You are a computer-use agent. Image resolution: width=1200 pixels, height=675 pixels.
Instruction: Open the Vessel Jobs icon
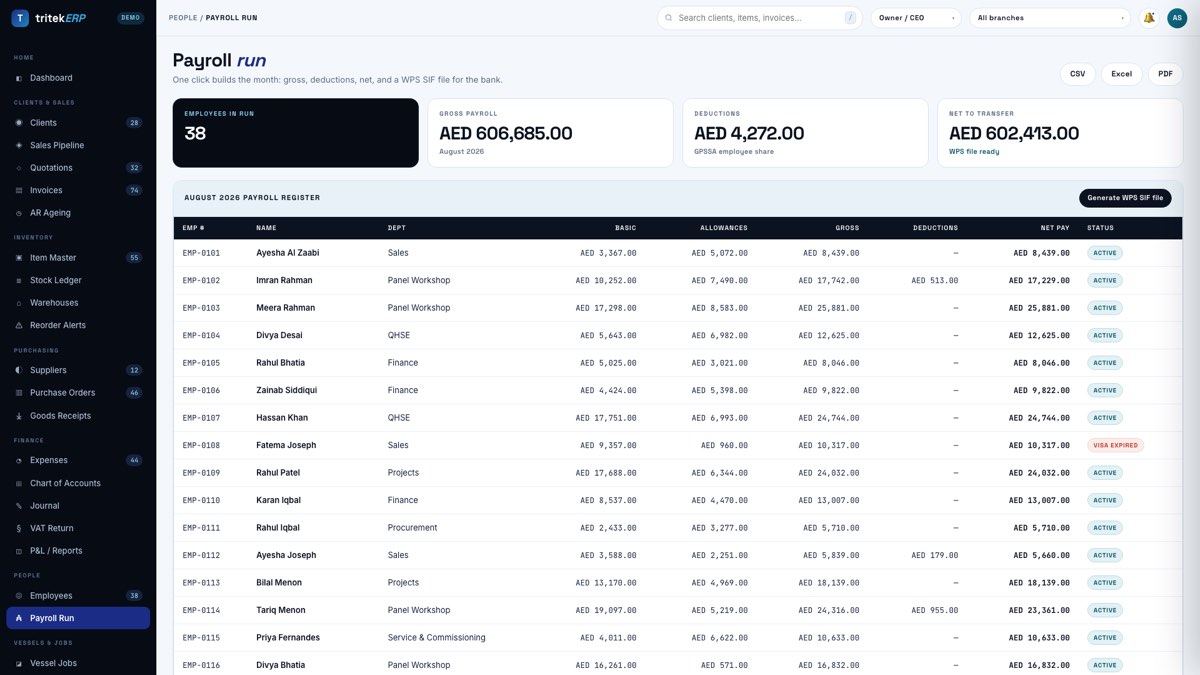[x=19, y=663]
